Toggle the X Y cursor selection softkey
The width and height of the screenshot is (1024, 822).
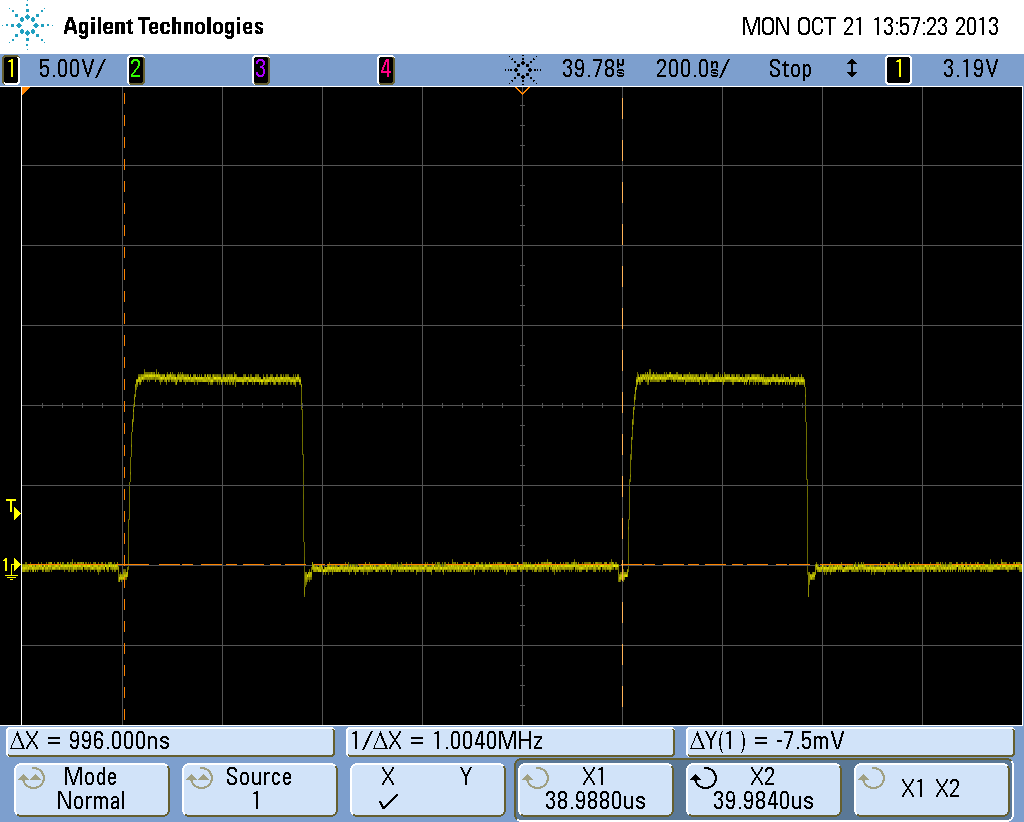point(427,789)
